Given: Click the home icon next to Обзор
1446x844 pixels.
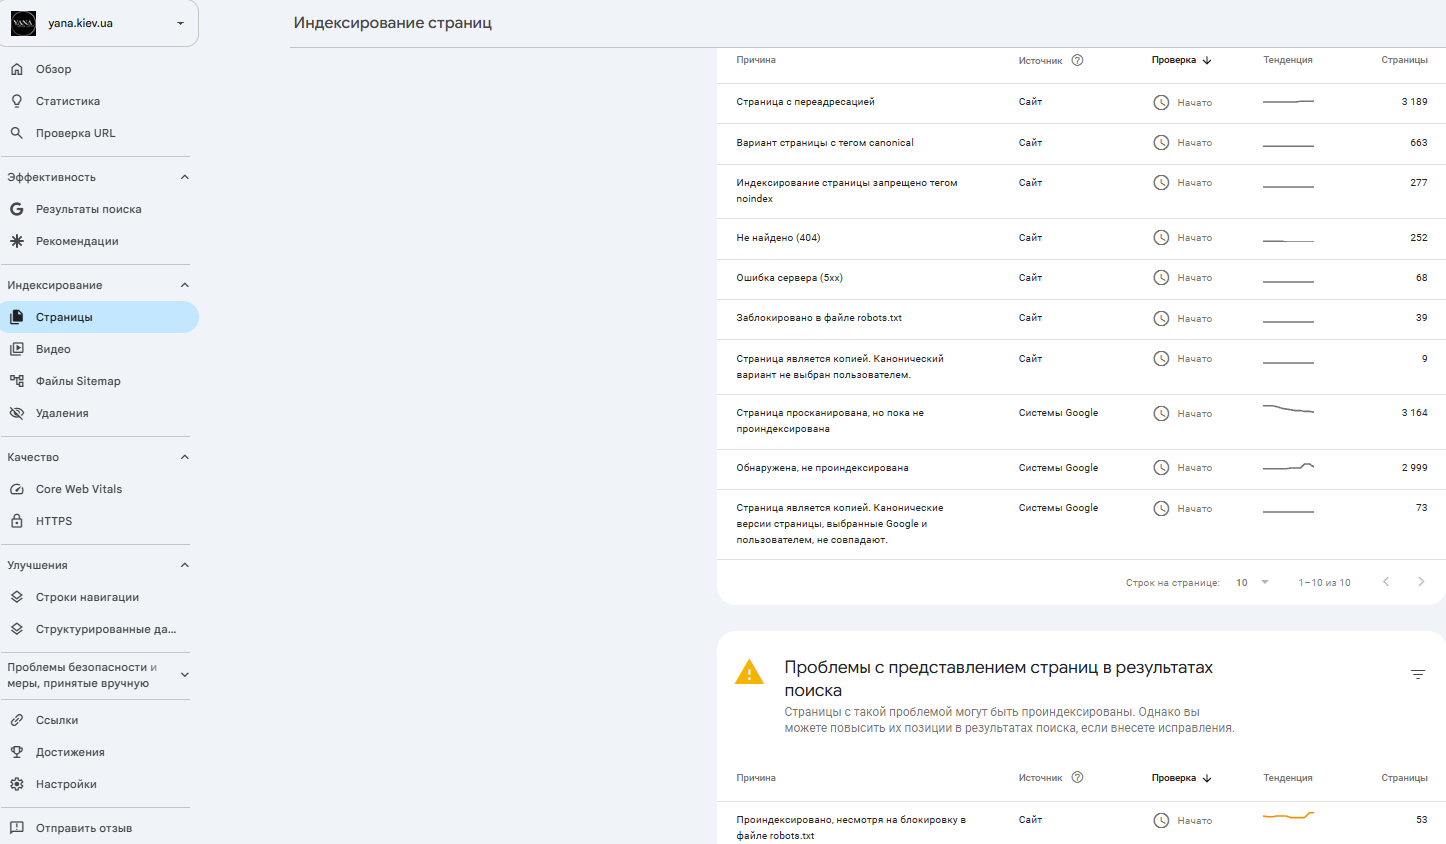Looking at the screenshot, I should click(x=17, y=69).
